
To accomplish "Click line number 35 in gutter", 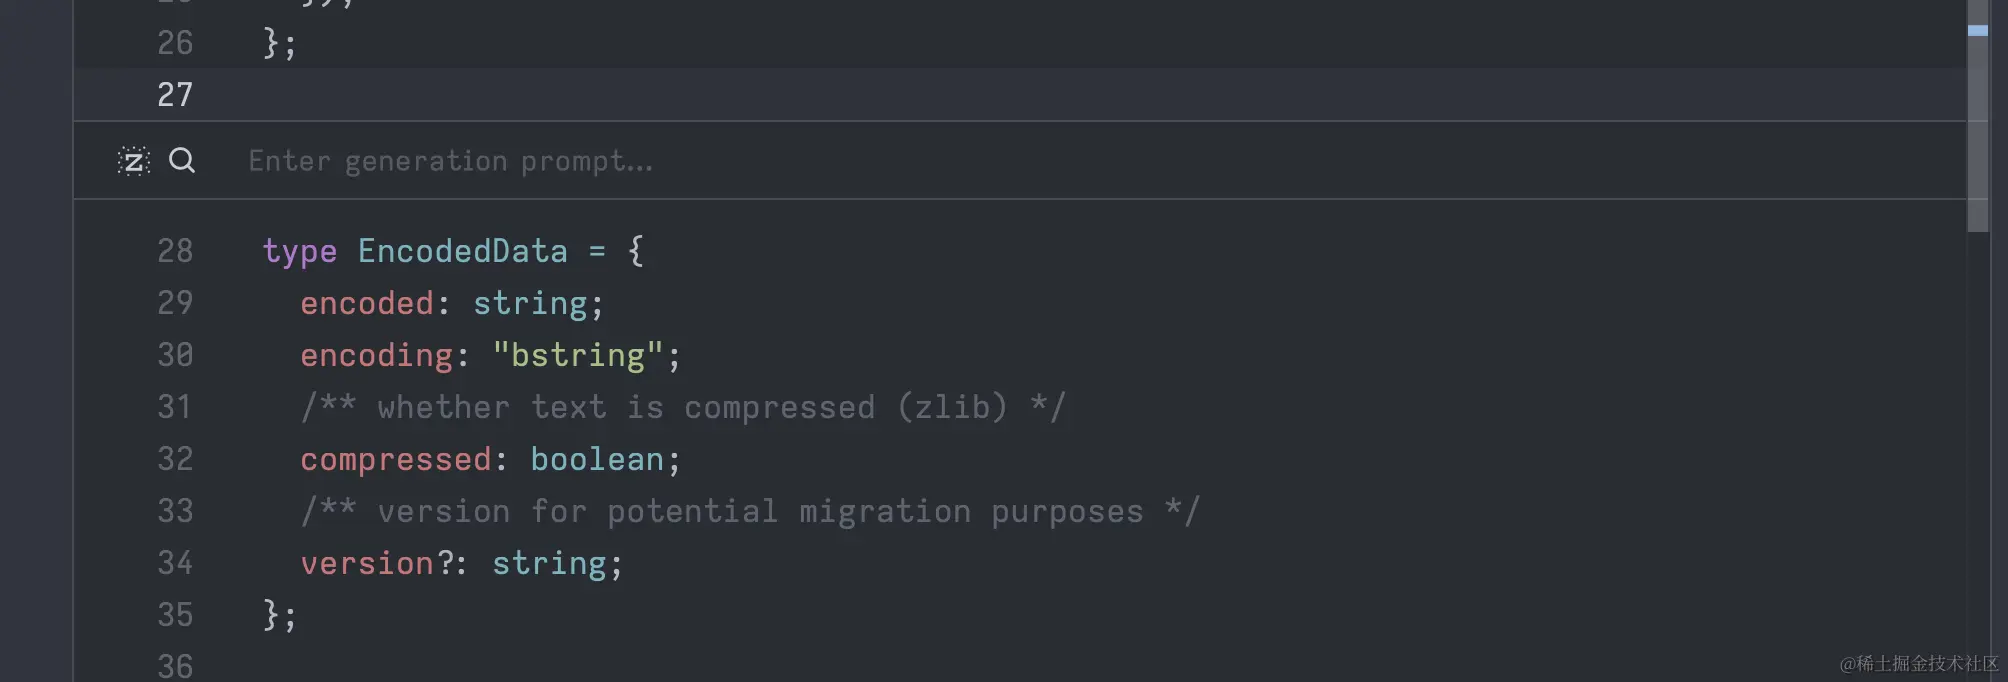I will point(175,615).
